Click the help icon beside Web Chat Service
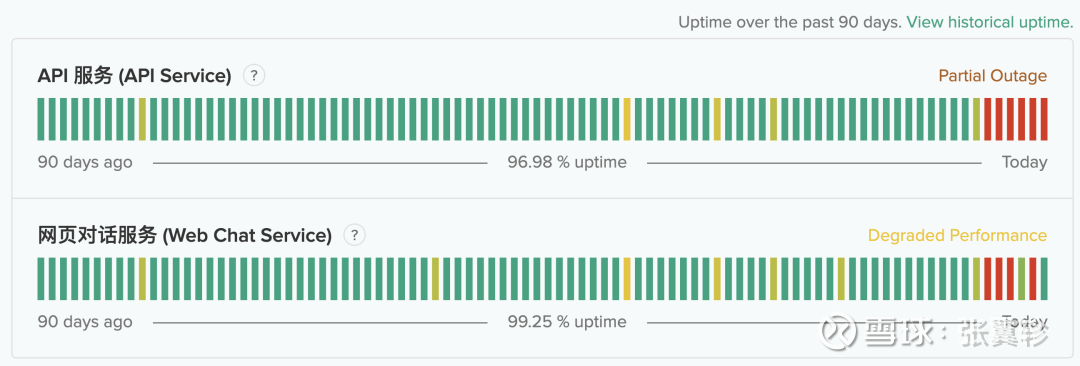 (354, 235)
